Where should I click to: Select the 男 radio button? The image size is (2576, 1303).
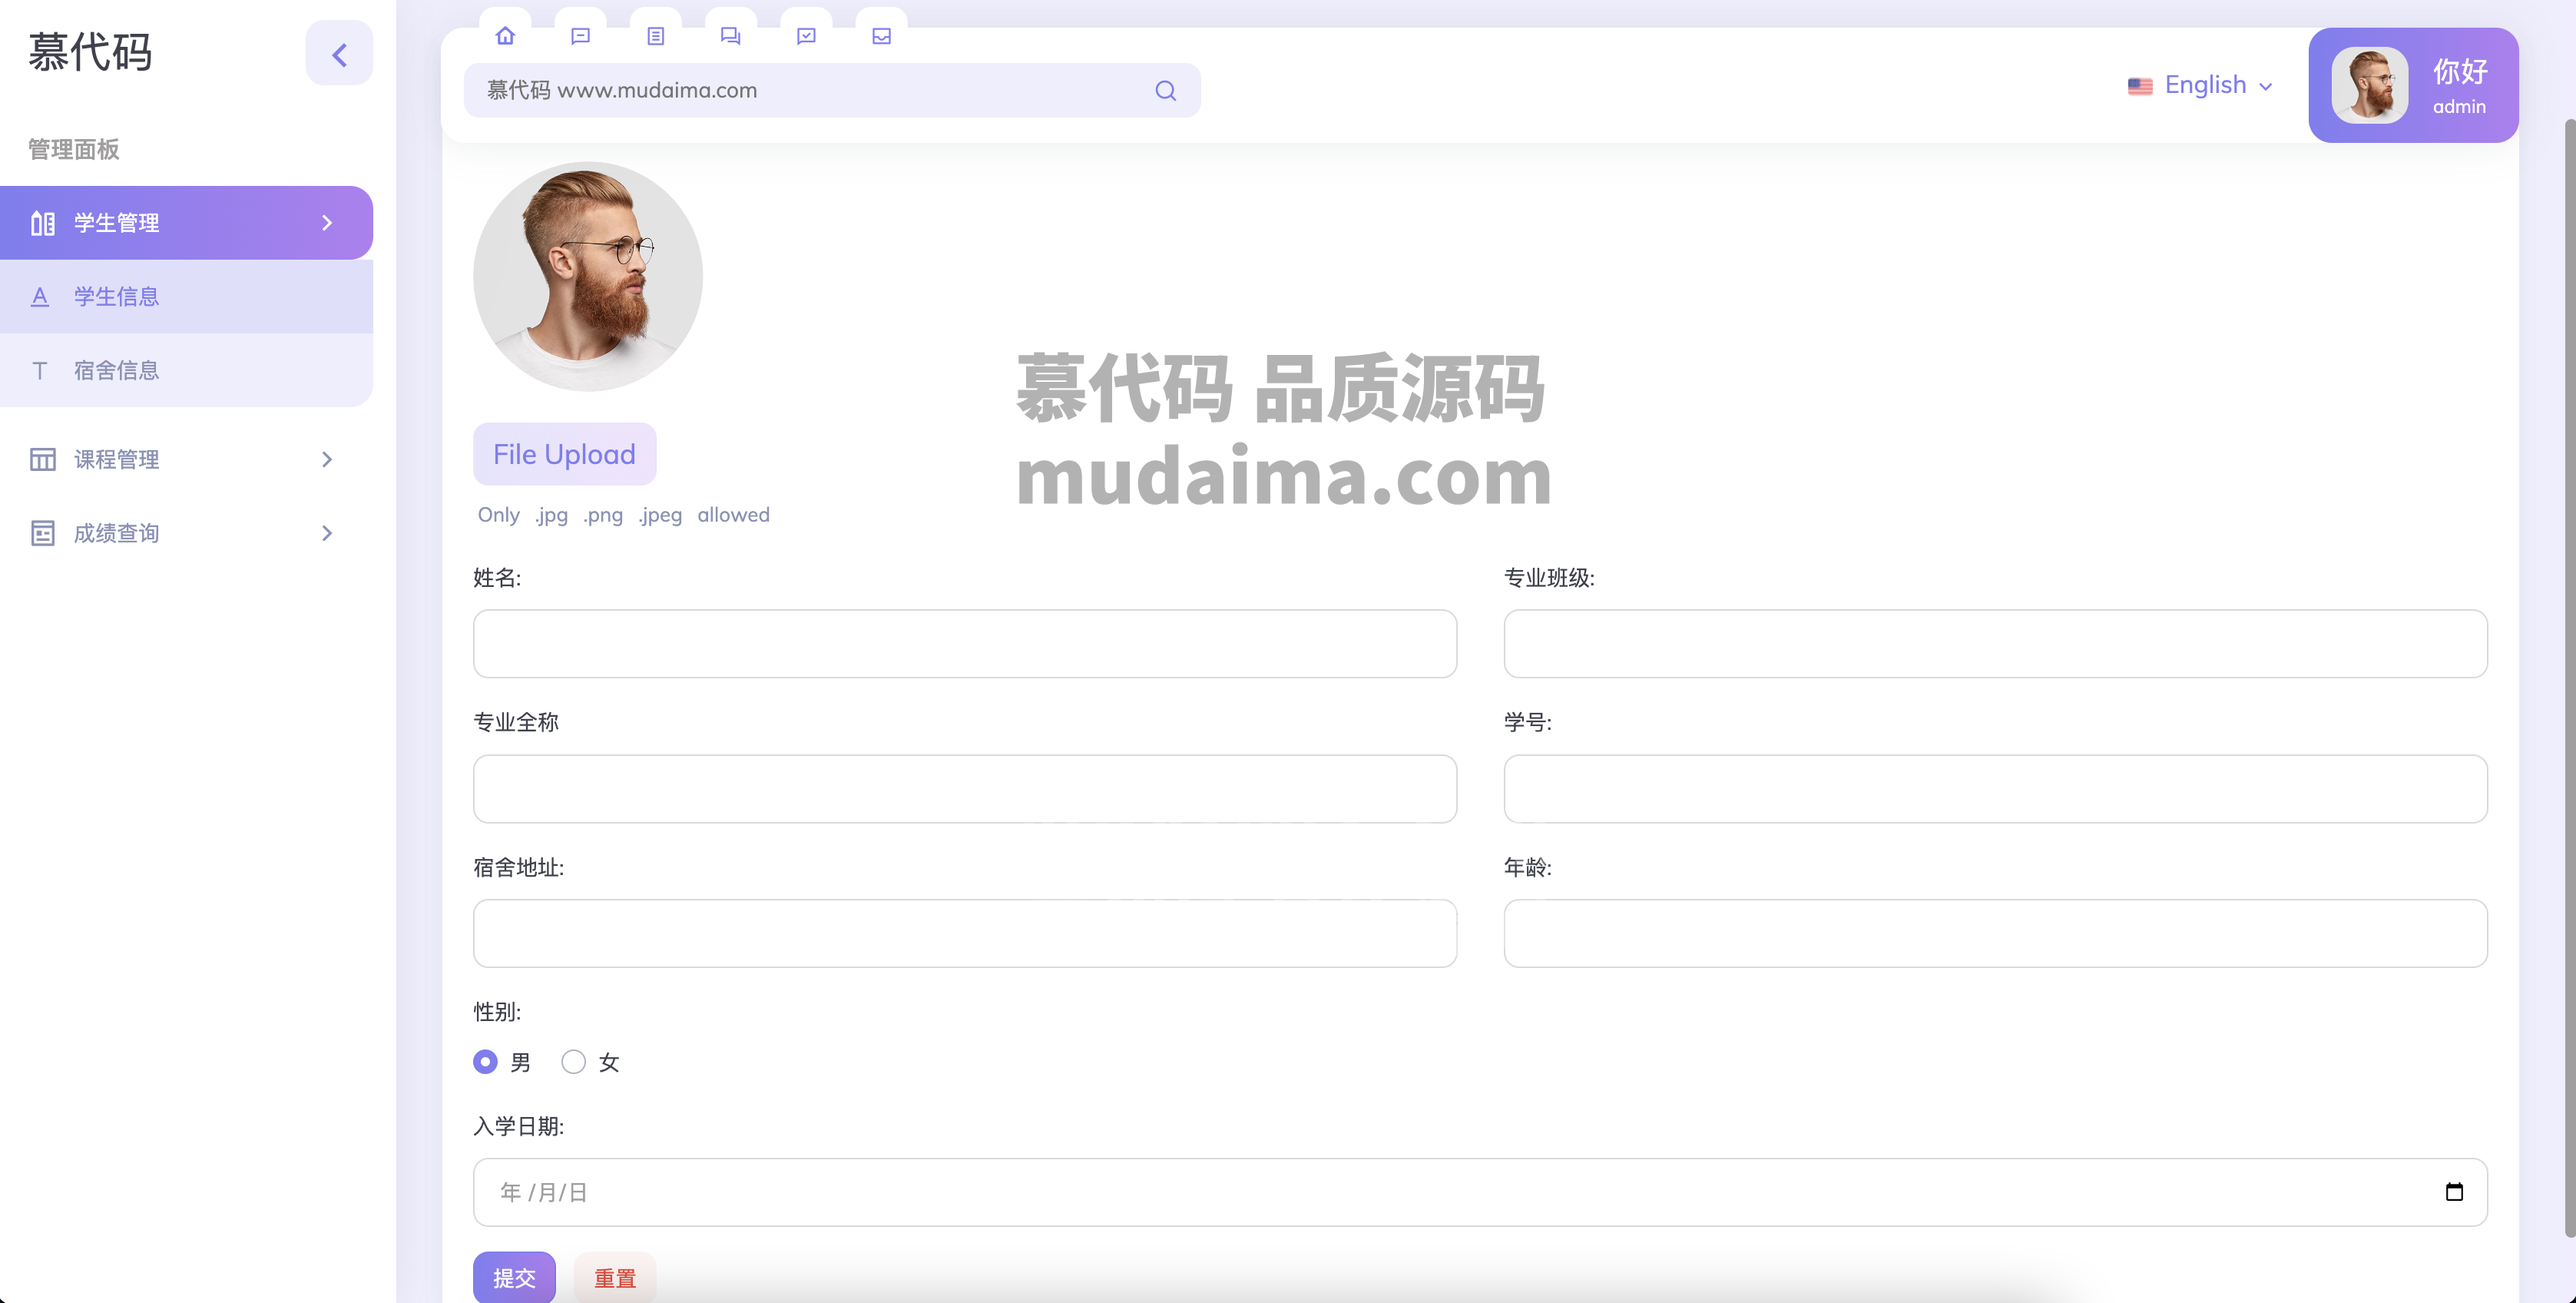coord(485,1062)
